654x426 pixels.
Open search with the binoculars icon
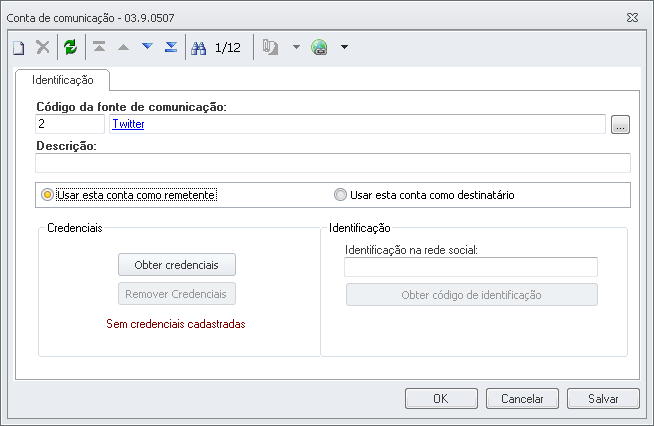198,47
